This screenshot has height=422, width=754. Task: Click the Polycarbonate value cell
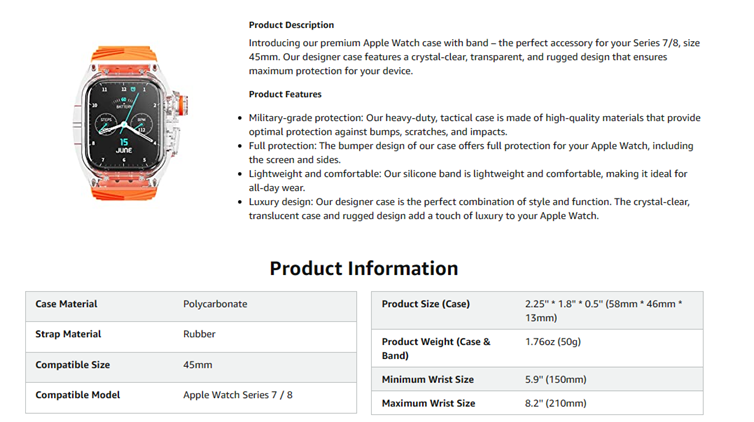(215, 304)
